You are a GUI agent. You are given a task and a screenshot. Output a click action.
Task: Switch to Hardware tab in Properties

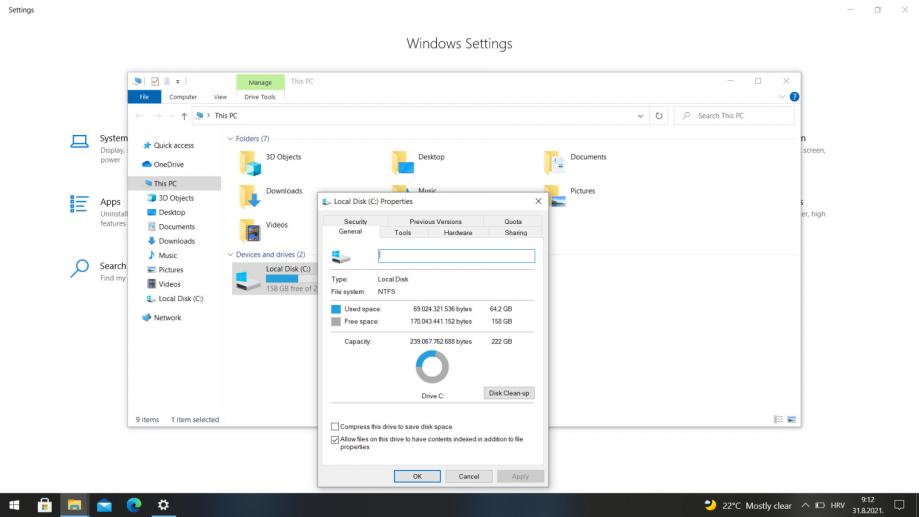click(458, 233)
